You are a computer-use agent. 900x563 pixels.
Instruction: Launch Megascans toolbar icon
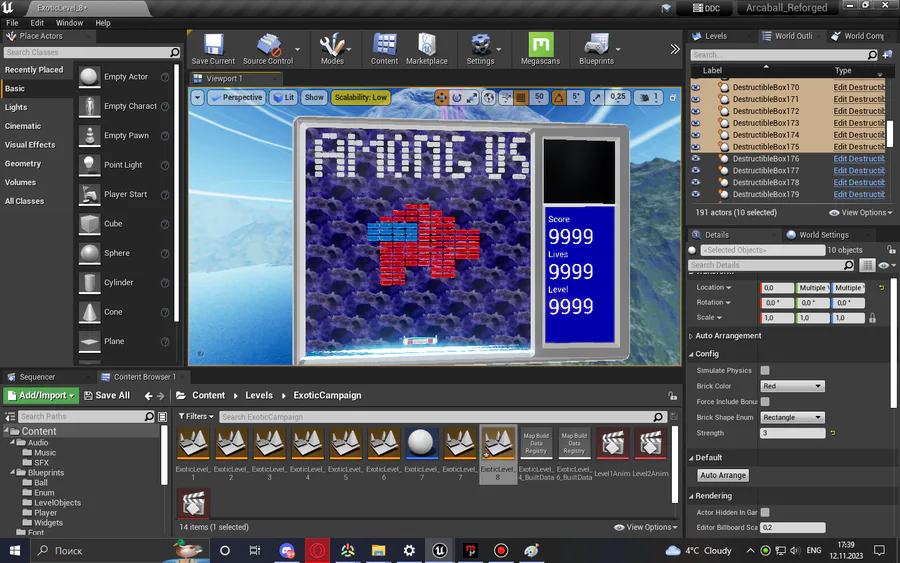[540, 49]
